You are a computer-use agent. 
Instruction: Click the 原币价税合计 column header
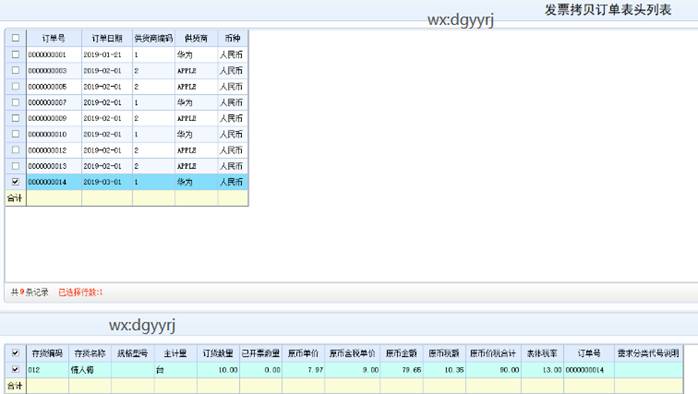point(493,353)
